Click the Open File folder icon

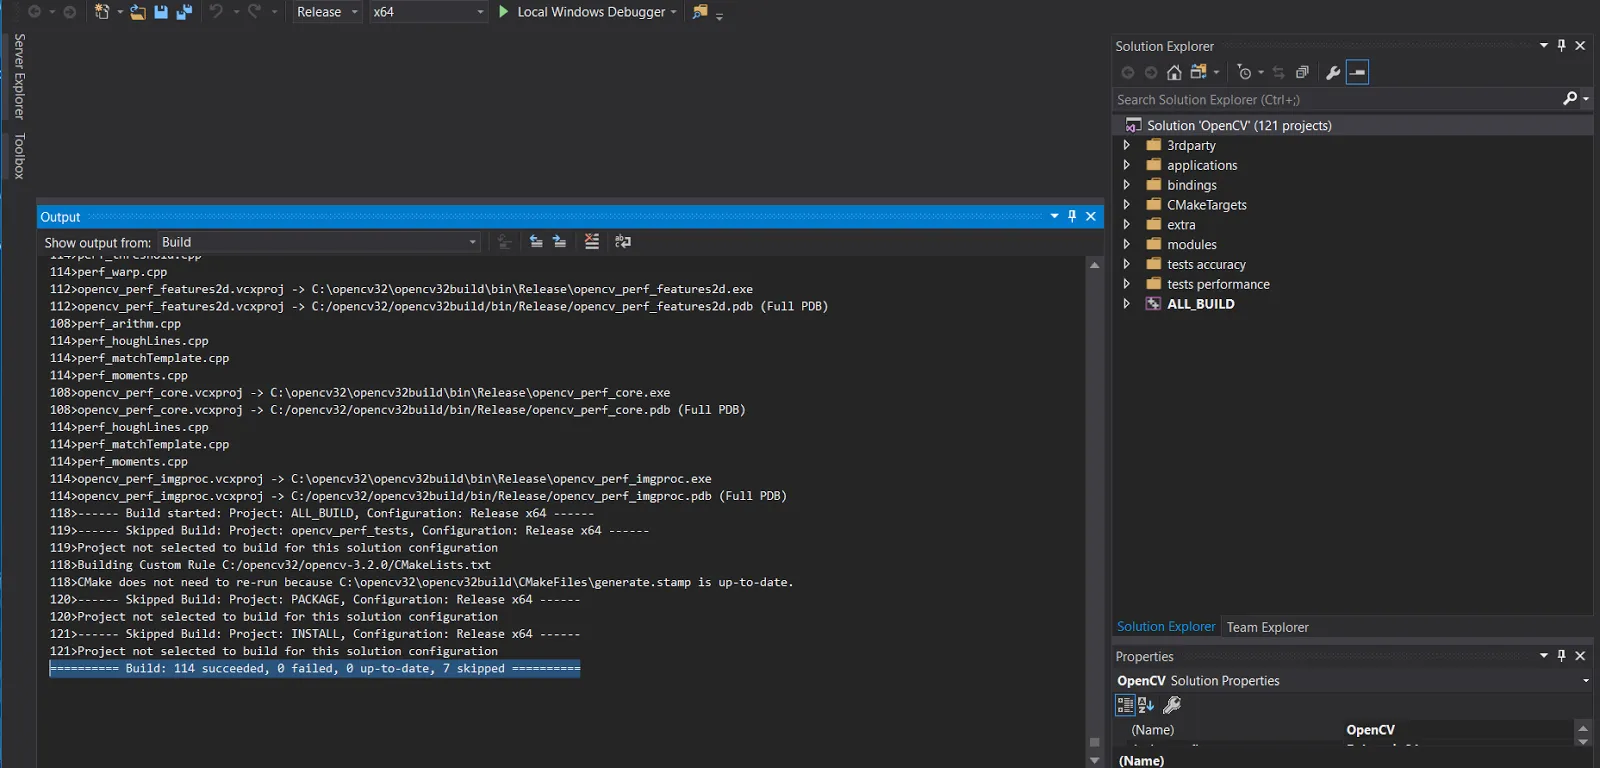pyautogui.click(x=138, y=12)
